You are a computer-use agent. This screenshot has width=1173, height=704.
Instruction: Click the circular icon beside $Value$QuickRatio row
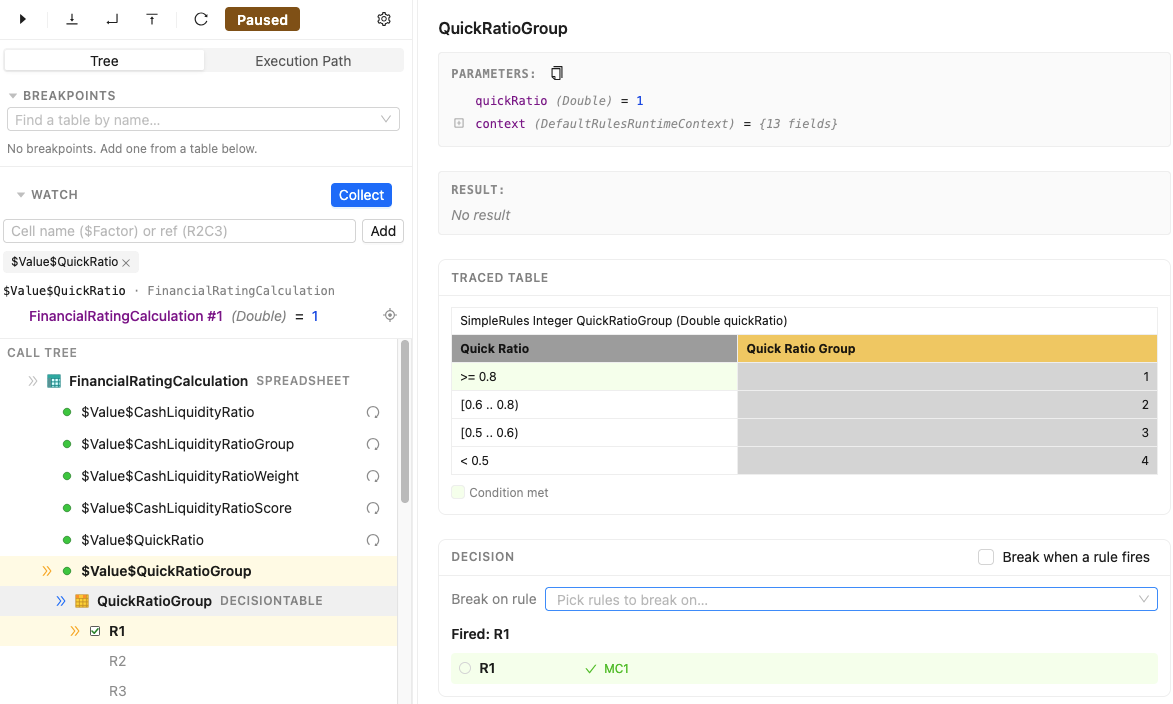373,540
